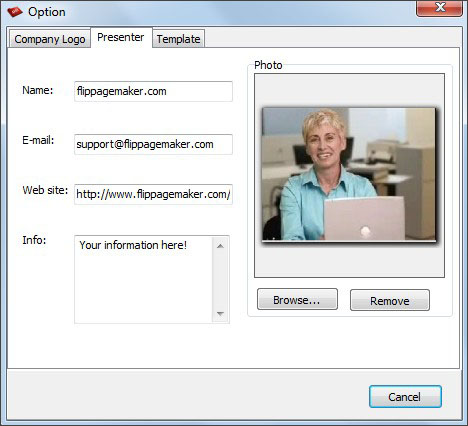Click the red app icon in title bar

(15, 12)
